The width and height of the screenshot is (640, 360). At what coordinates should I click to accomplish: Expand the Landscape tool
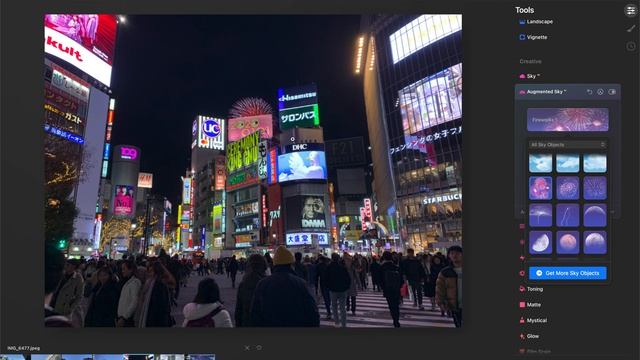[x=540, y=22]
